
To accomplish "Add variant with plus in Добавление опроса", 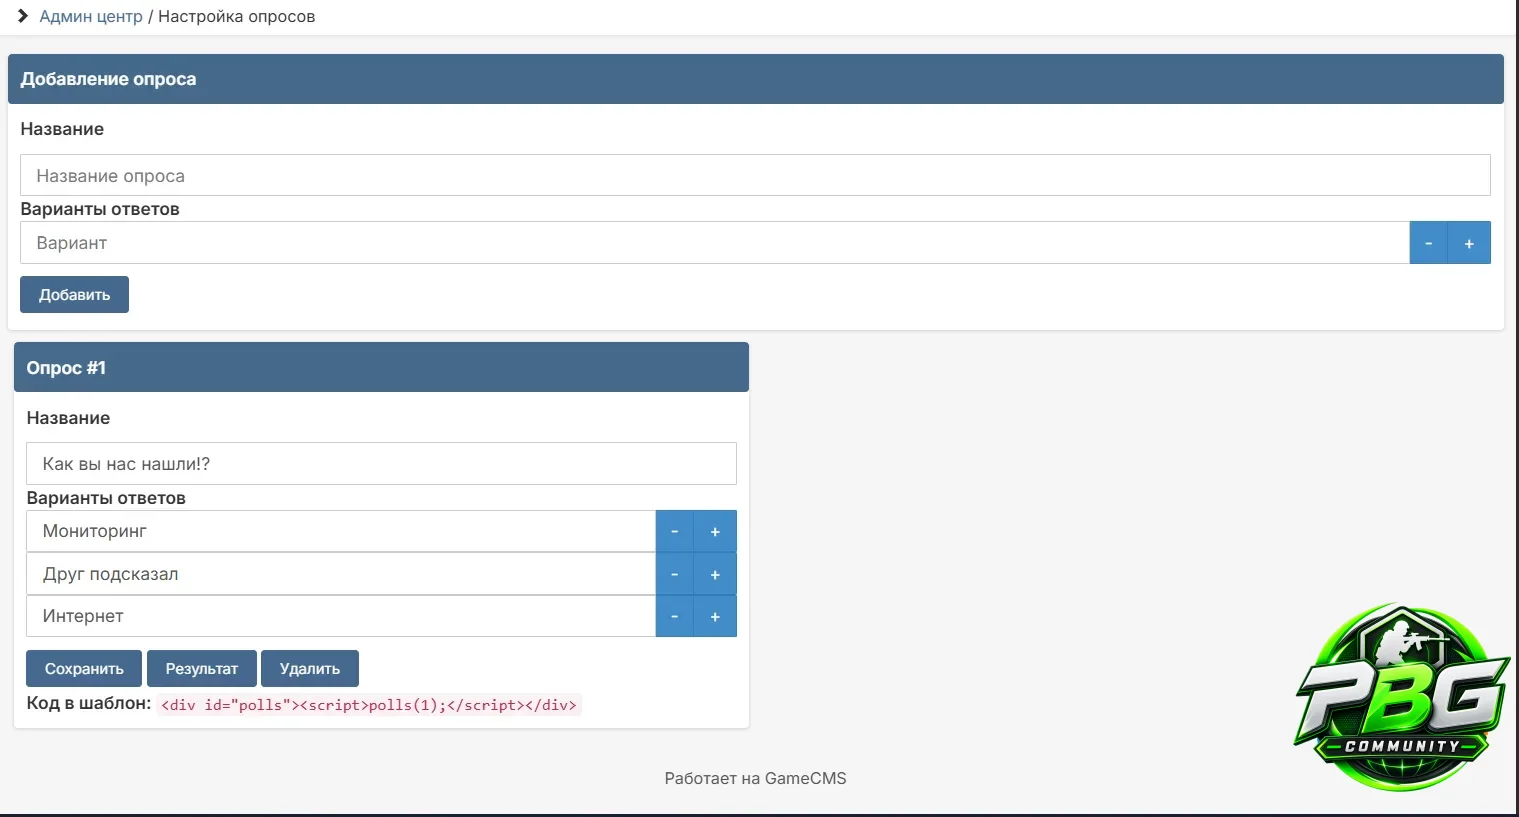I will pyautogui.click(x=1469, y=243).
